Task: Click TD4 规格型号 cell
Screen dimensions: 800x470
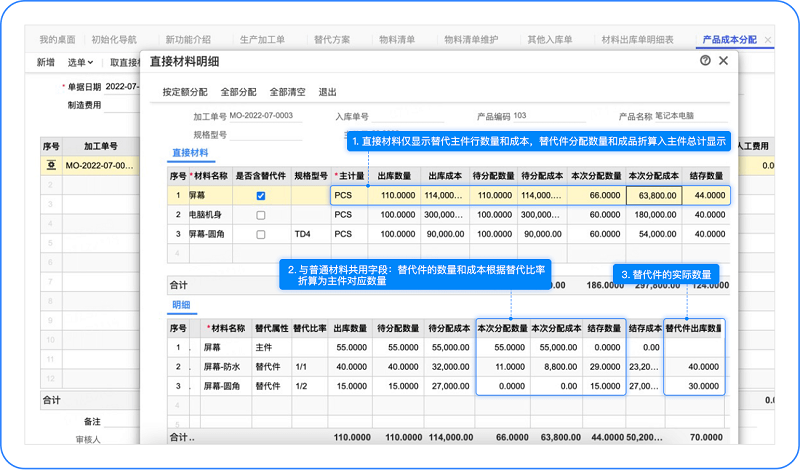Action: 311,234
